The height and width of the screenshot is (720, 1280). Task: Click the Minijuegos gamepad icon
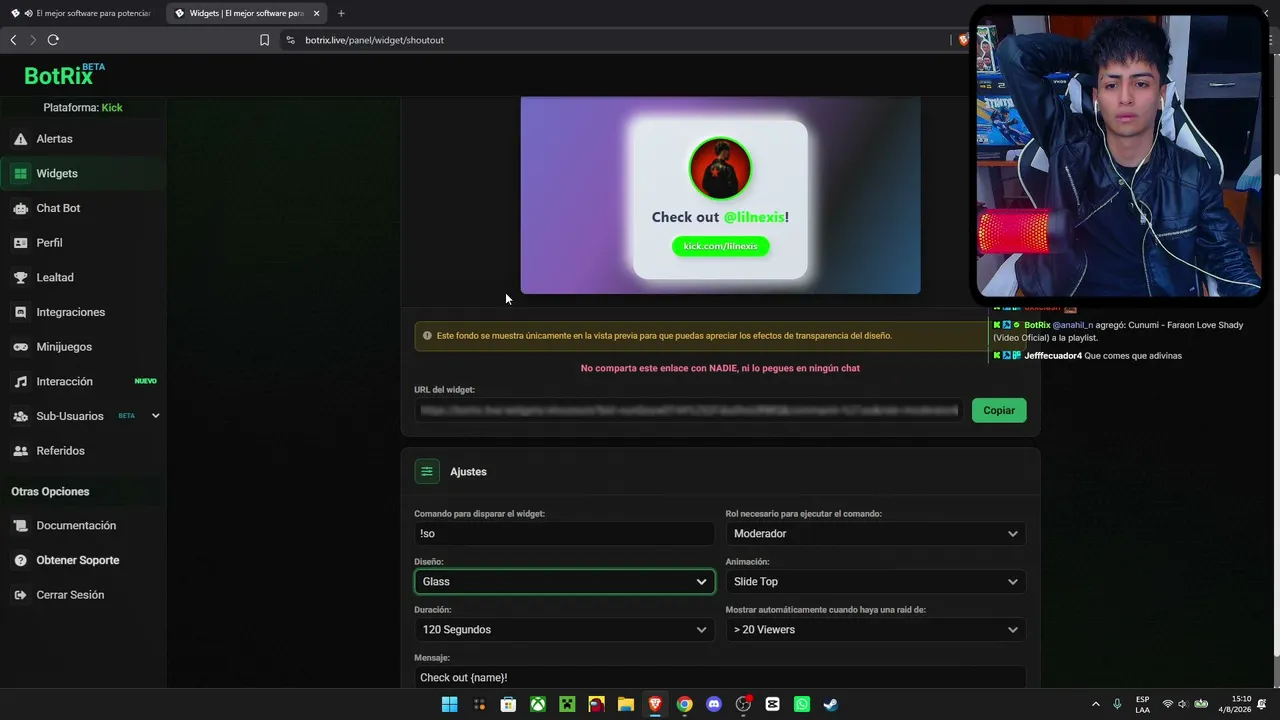(x=20, y=347)
